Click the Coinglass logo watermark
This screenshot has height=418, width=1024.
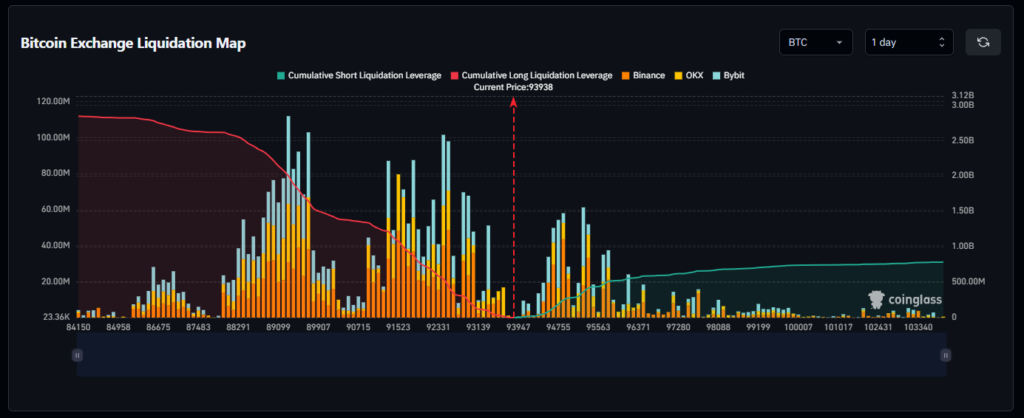904,300
